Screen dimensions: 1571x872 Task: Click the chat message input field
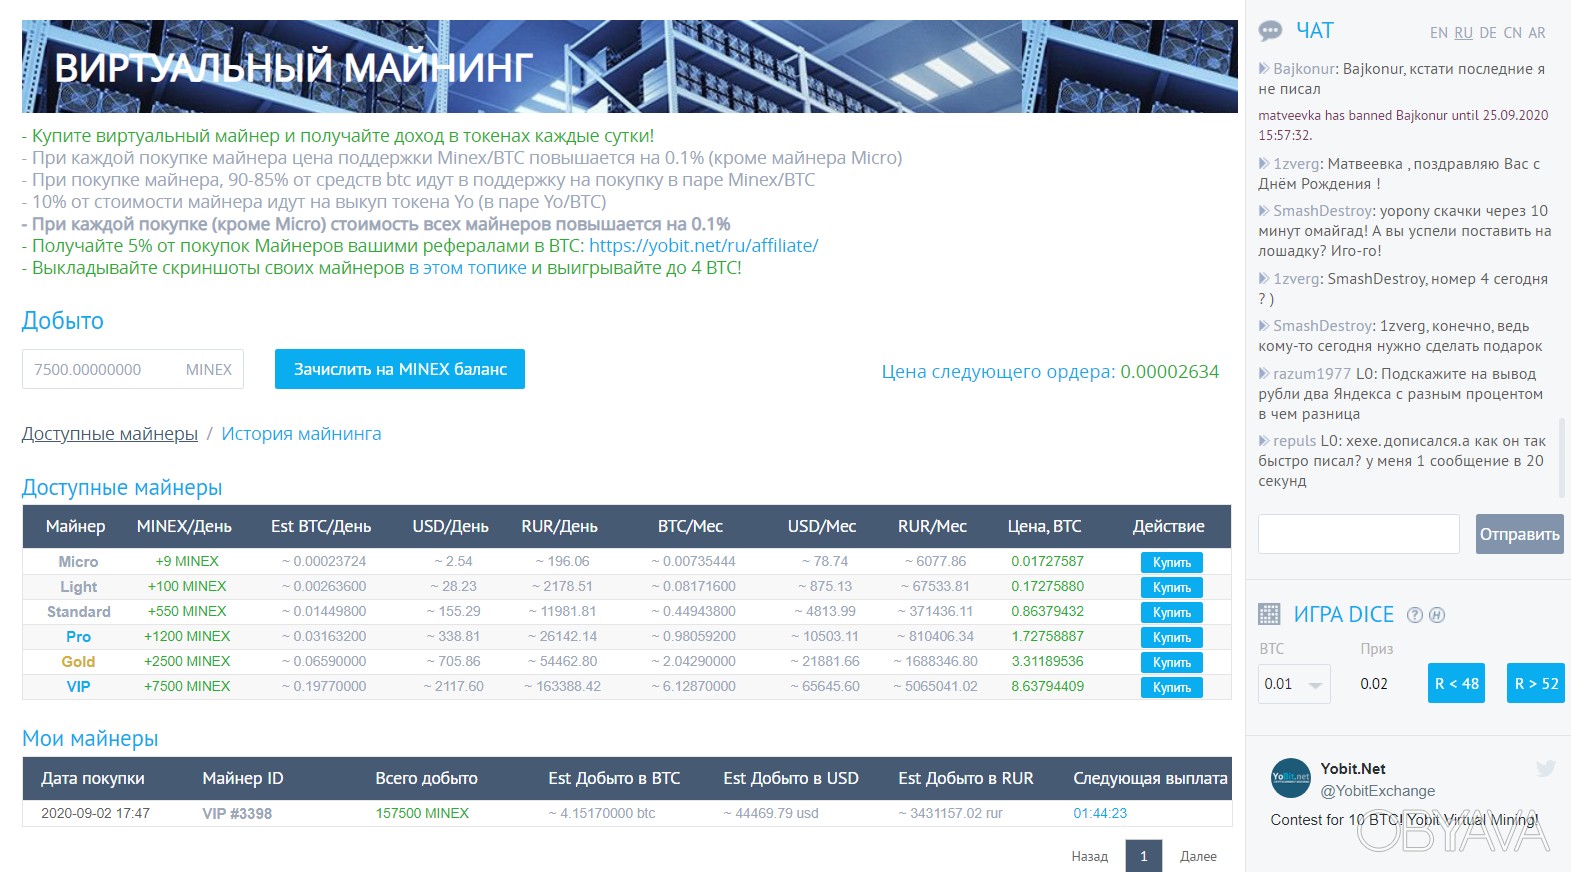[1358, 534]
